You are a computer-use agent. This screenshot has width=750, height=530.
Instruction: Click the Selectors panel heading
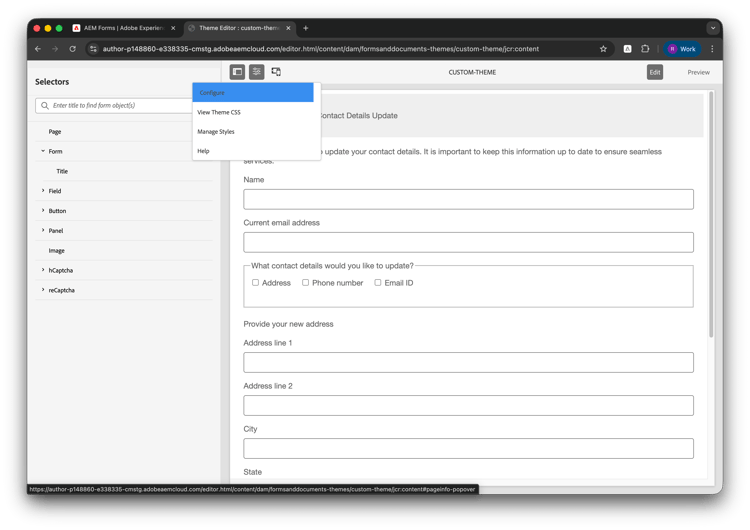point(52,82)
